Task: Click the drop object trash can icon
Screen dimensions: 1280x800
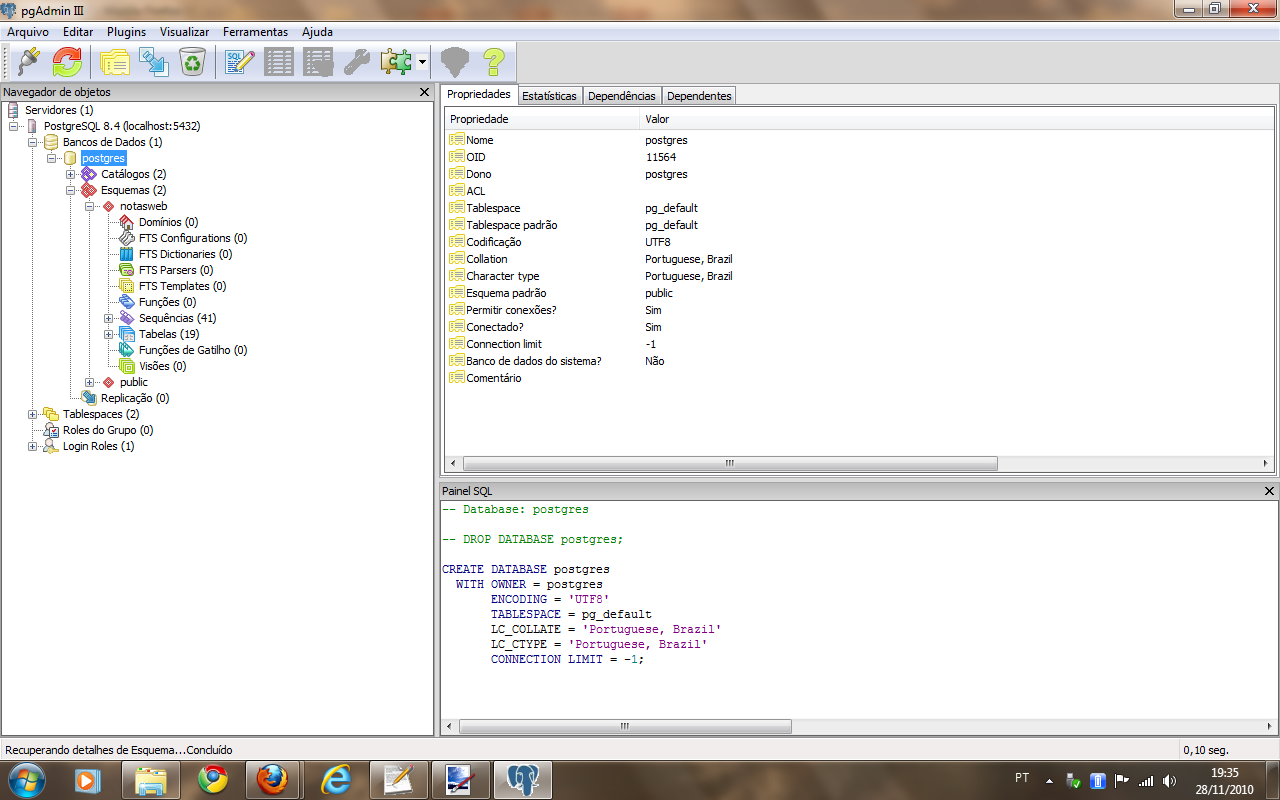Action: [x=192, y=62]
